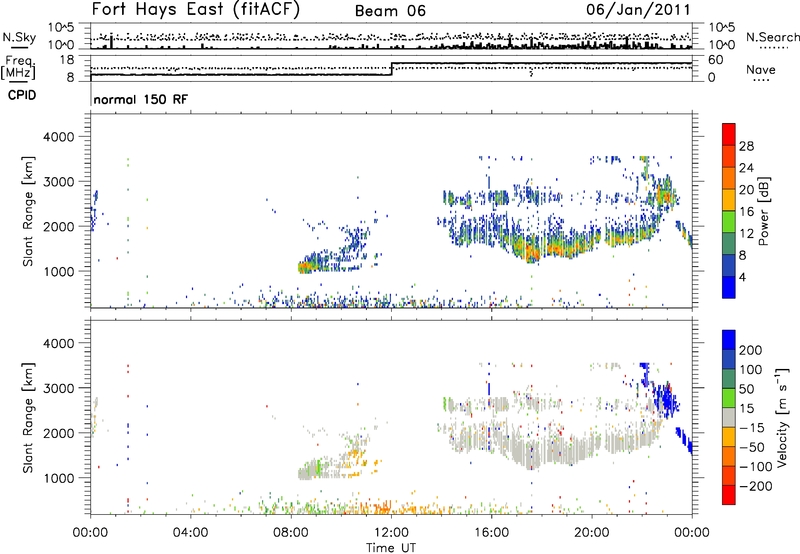
Task: Click the '04:00' time axis label
Action: (190, 533)
